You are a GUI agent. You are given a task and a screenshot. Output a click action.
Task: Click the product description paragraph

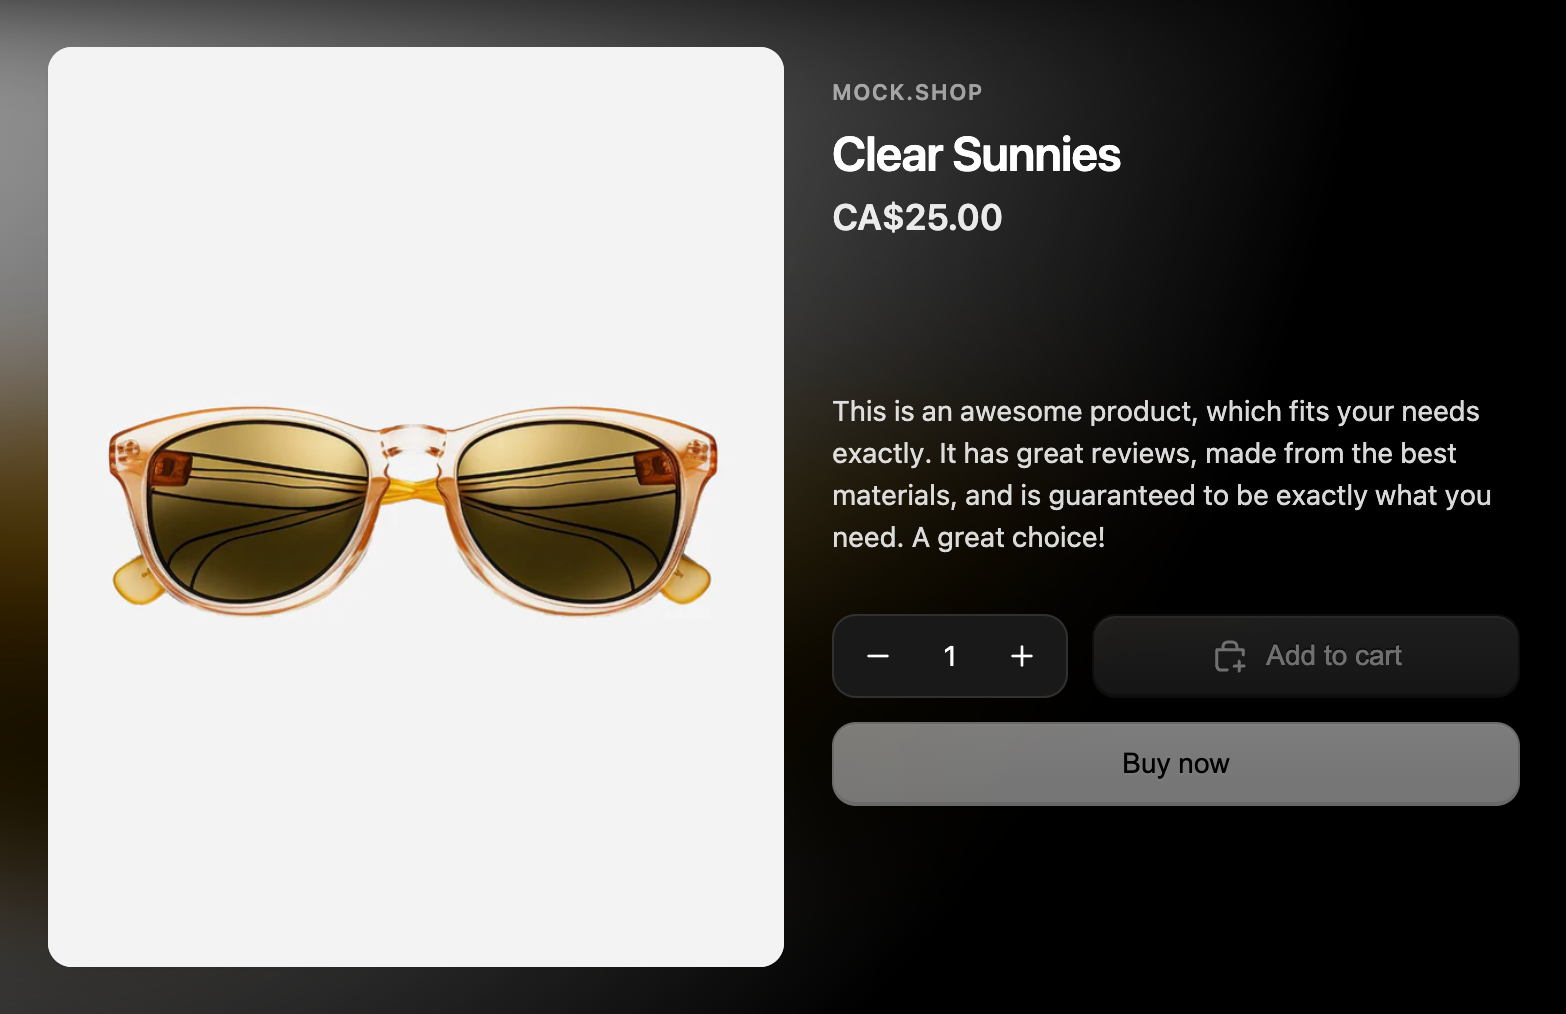tap(1162, 474)
